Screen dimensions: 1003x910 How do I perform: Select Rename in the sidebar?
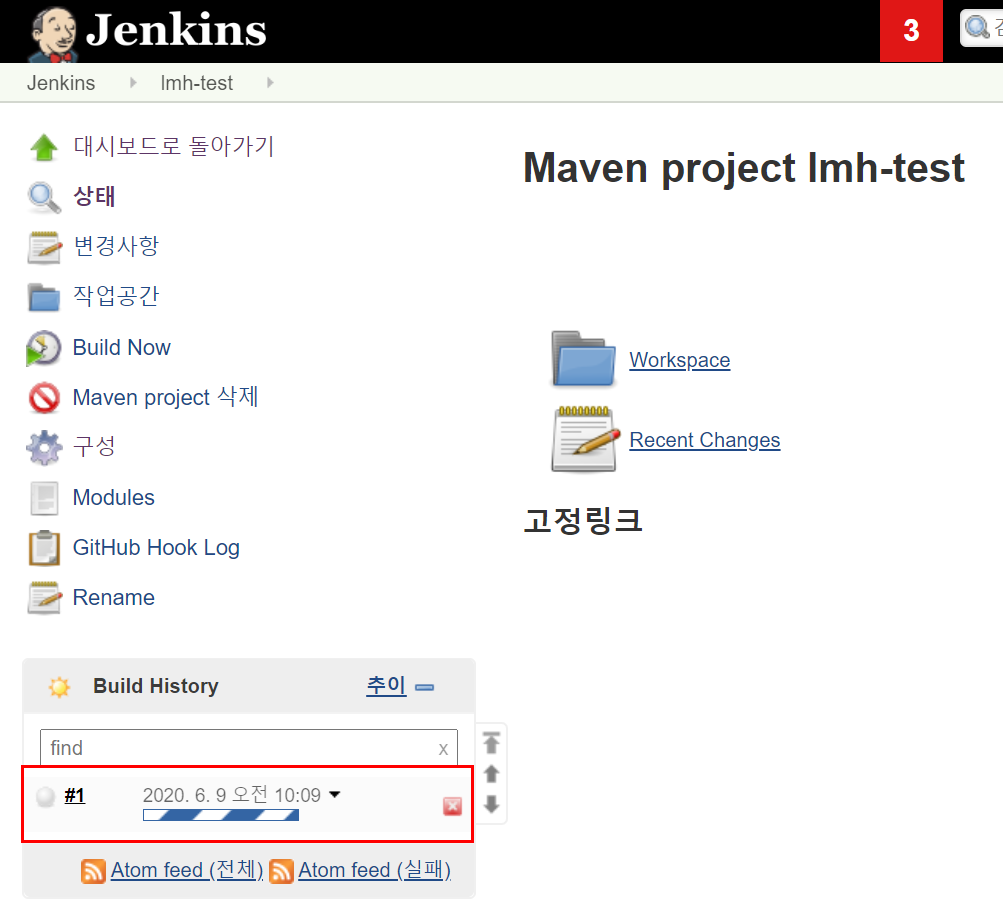tap(114, 597)
